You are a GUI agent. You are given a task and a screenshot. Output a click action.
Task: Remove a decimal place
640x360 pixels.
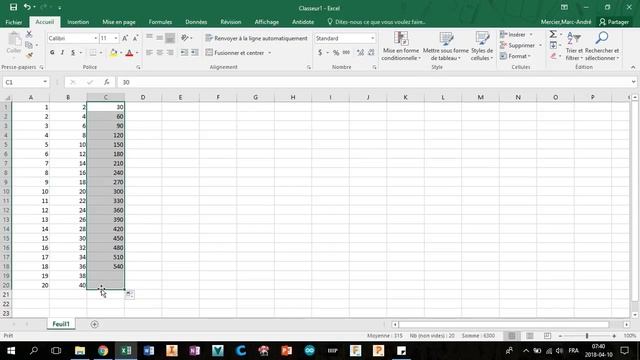[371, 53]
